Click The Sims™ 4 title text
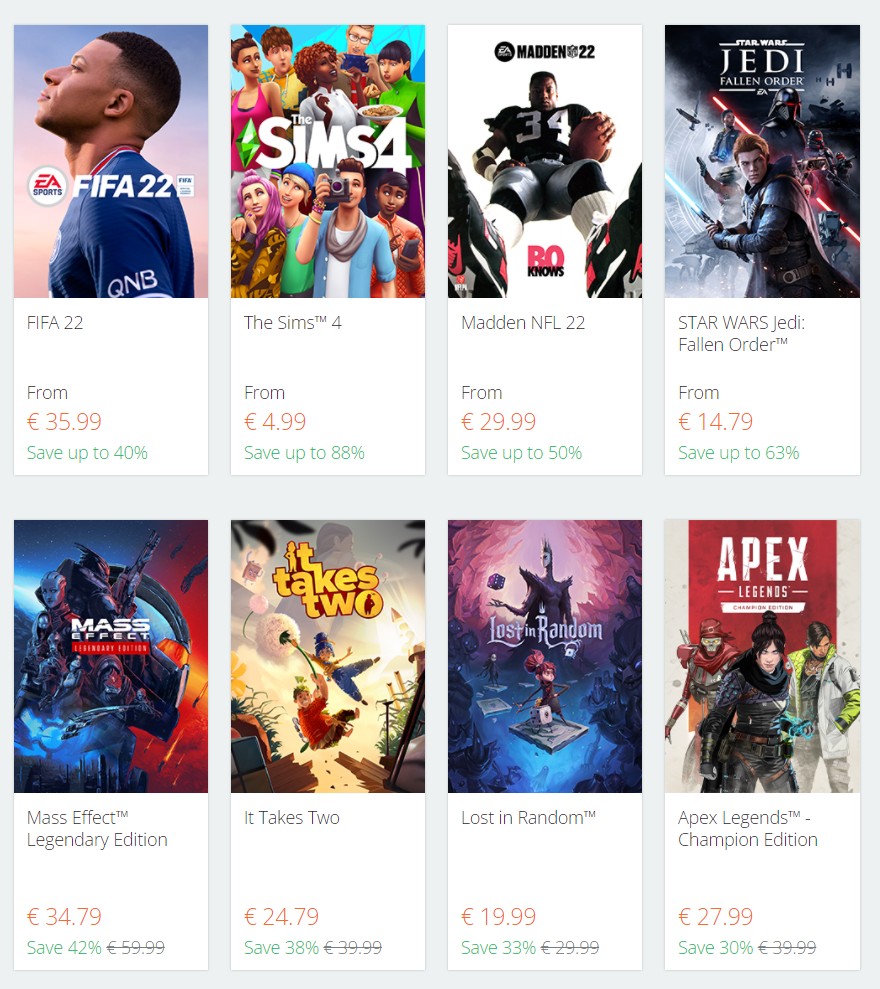 click(293, 323)
